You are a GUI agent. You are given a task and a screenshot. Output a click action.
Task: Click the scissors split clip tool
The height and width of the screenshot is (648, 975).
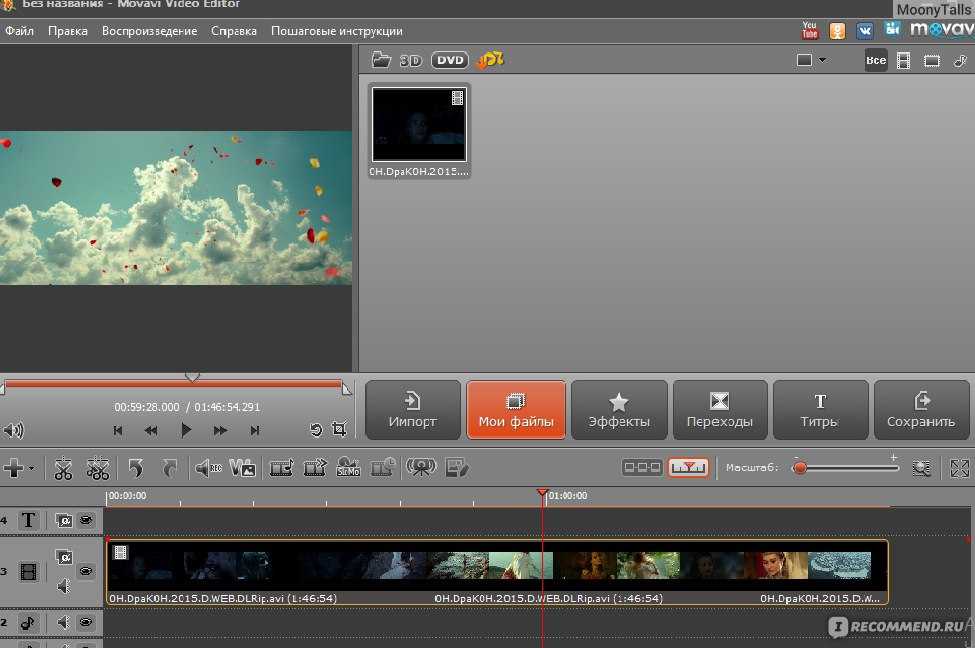pos(63,468)
